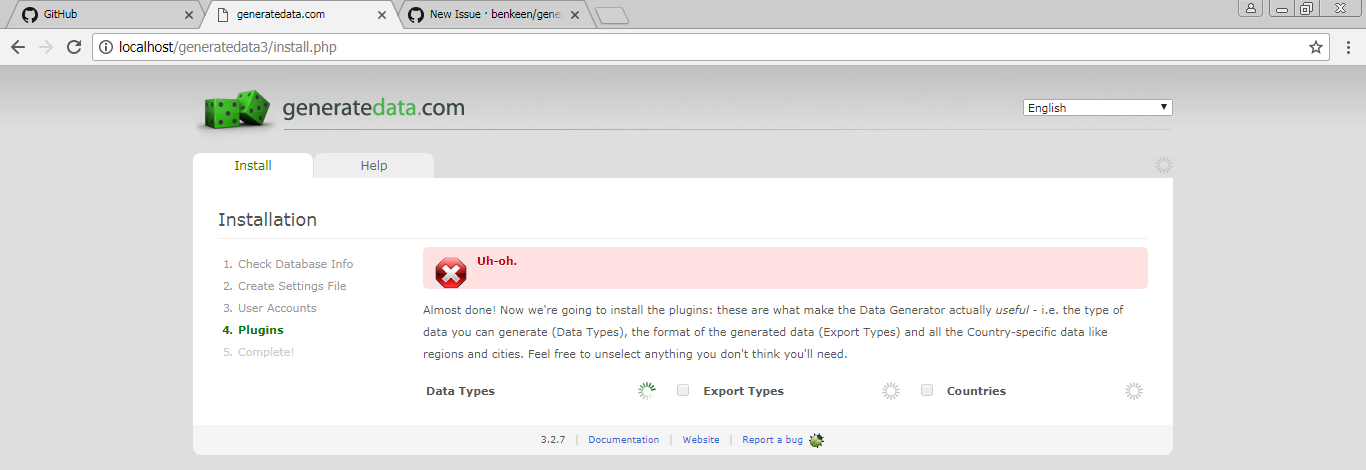Open the Documentation link
The image size is (1366, 470).
click(x=624, y=440)
